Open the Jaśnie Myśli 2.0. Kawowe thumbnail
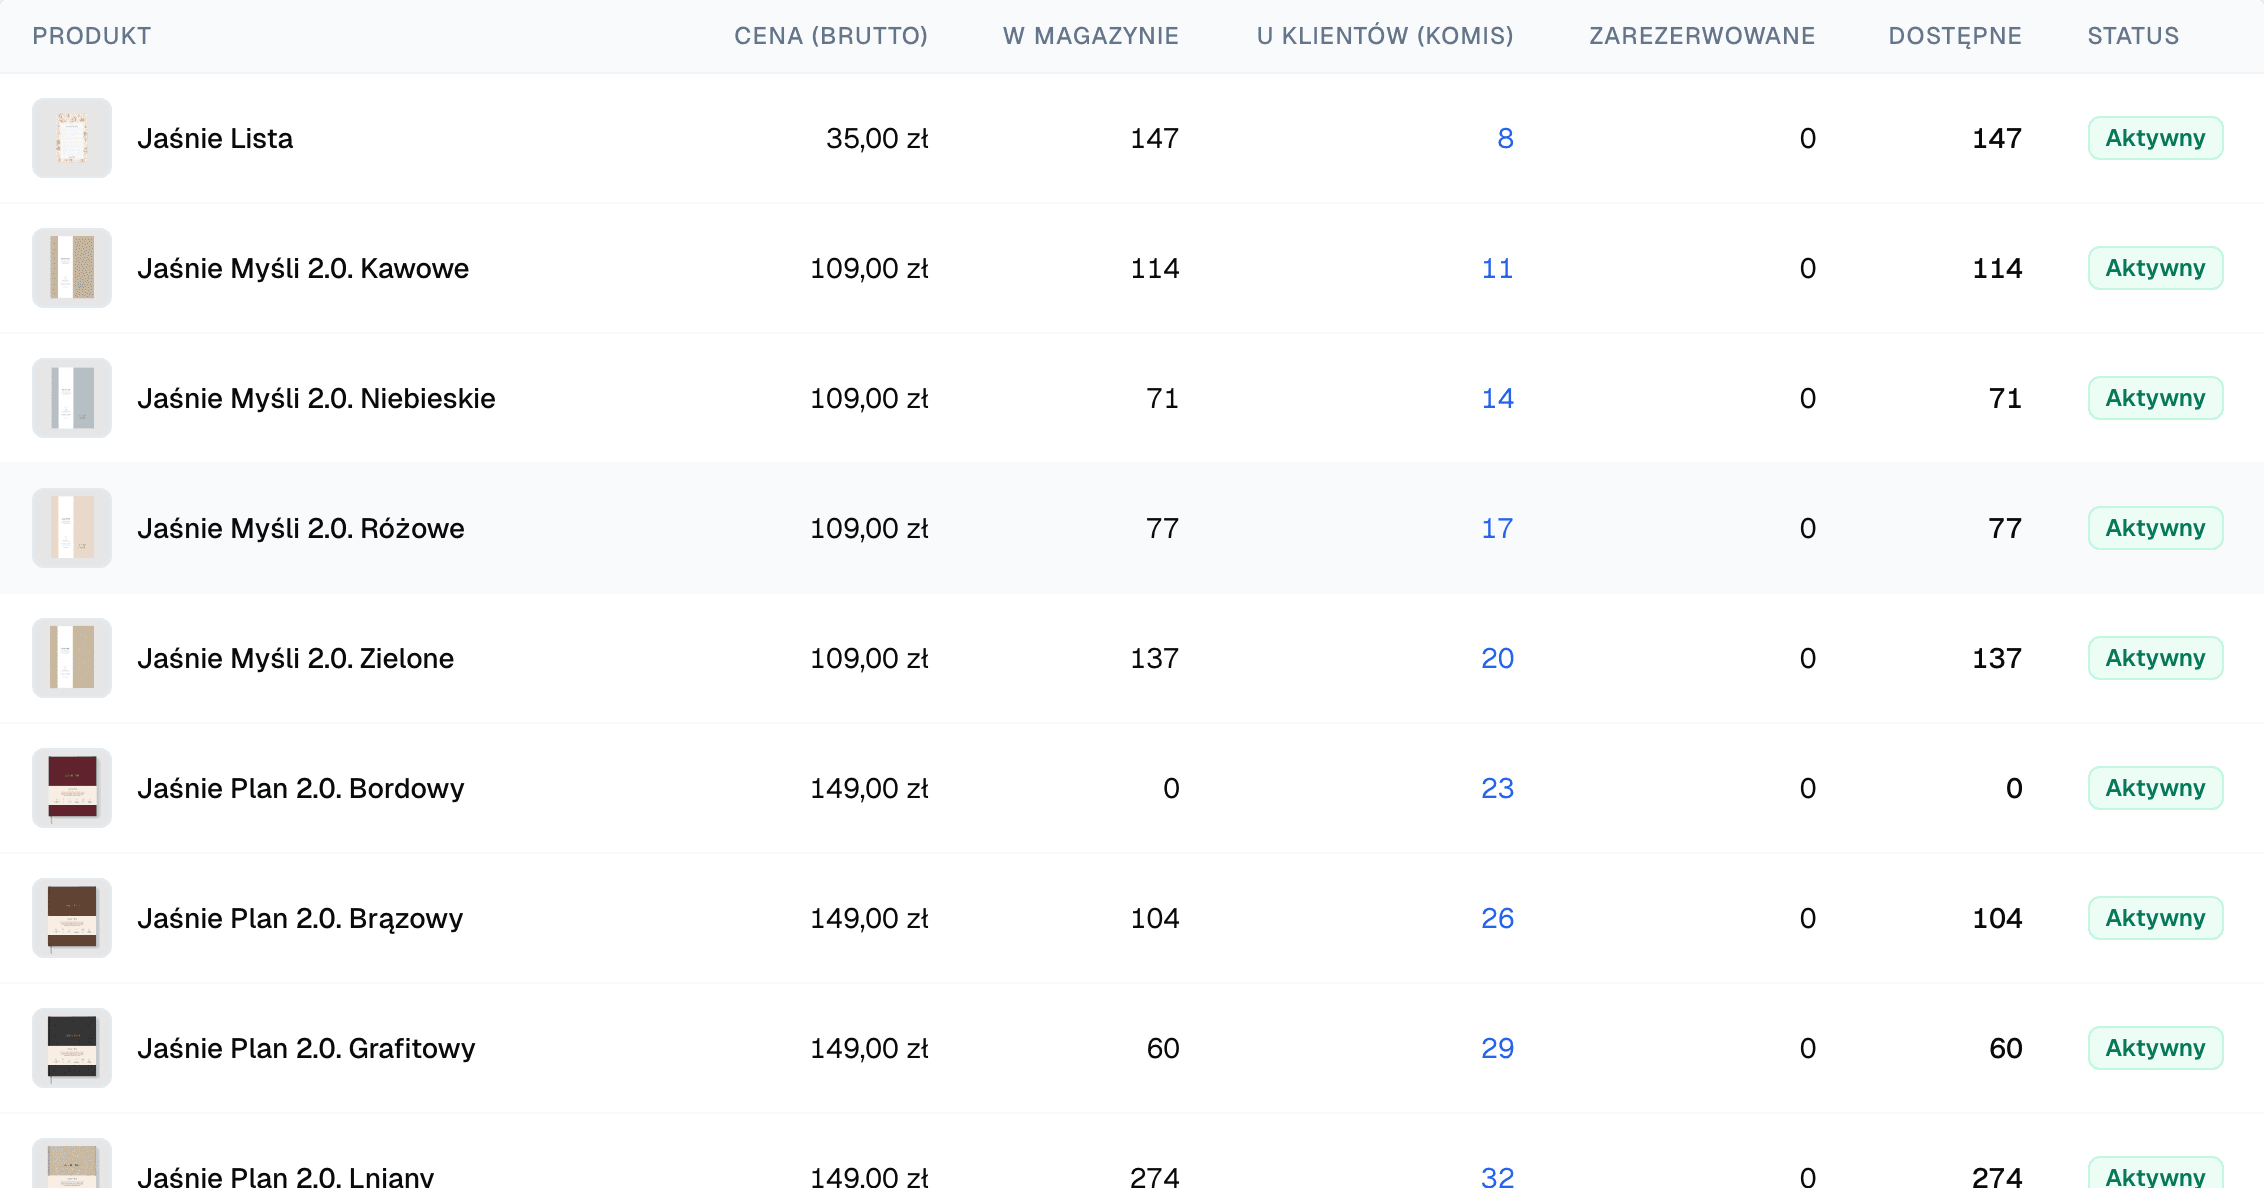Viewport: 2264px width, 1188px height. [x=72, y=268]
